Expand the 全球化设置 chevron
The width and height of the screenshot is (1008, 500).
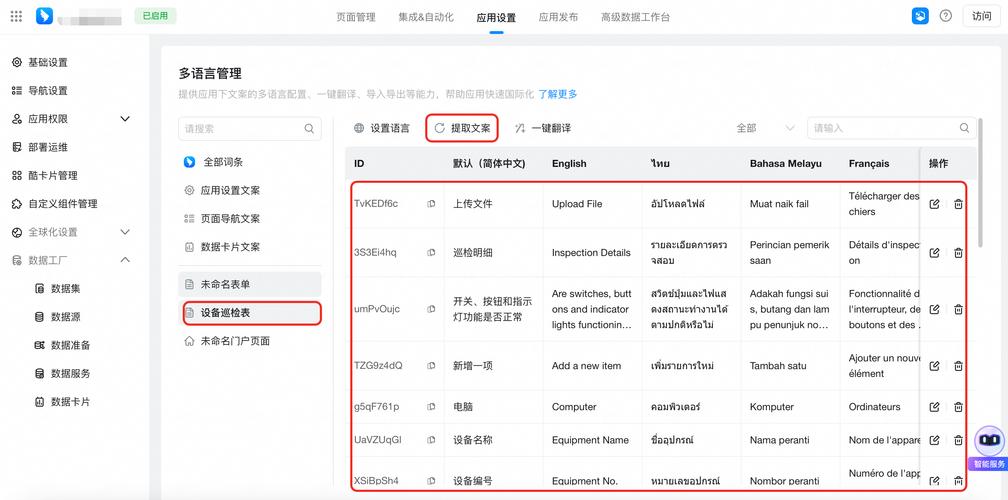point(125,232)
